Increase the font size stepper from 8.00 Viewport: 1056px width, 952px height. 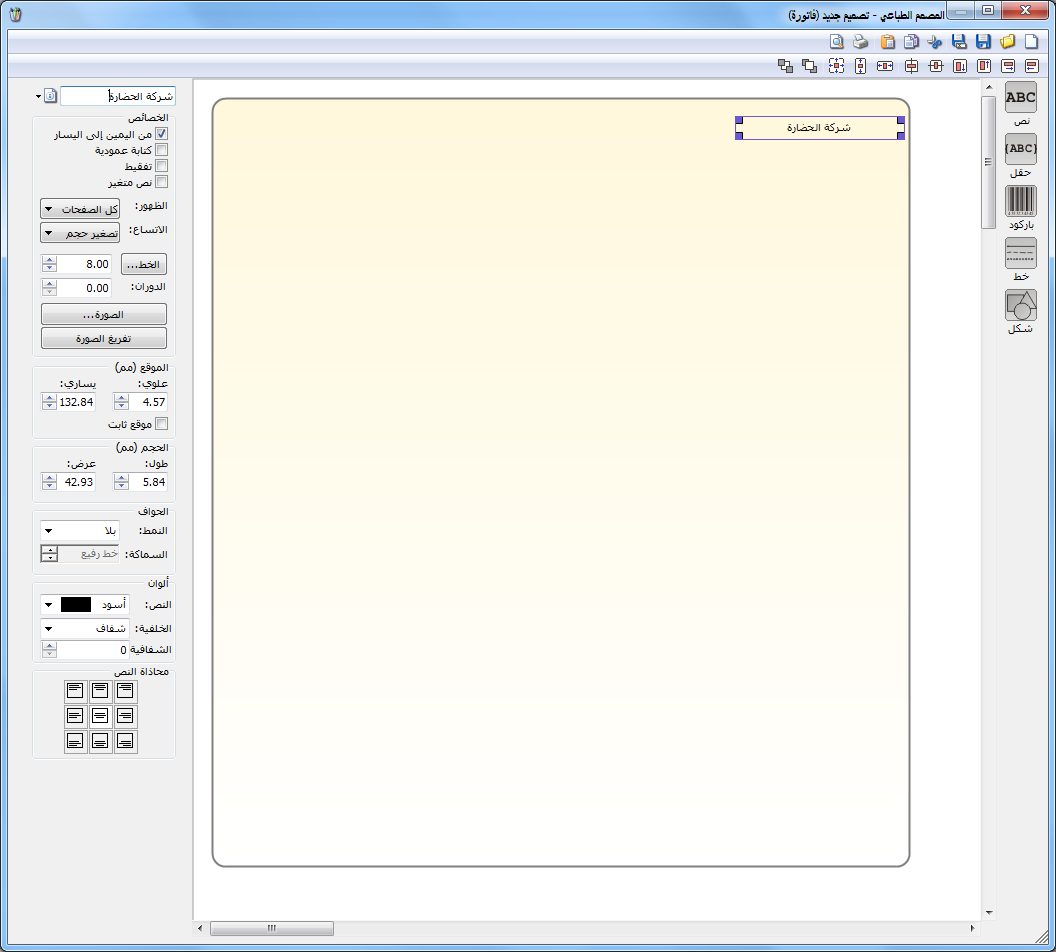click(x=49, y=260)
